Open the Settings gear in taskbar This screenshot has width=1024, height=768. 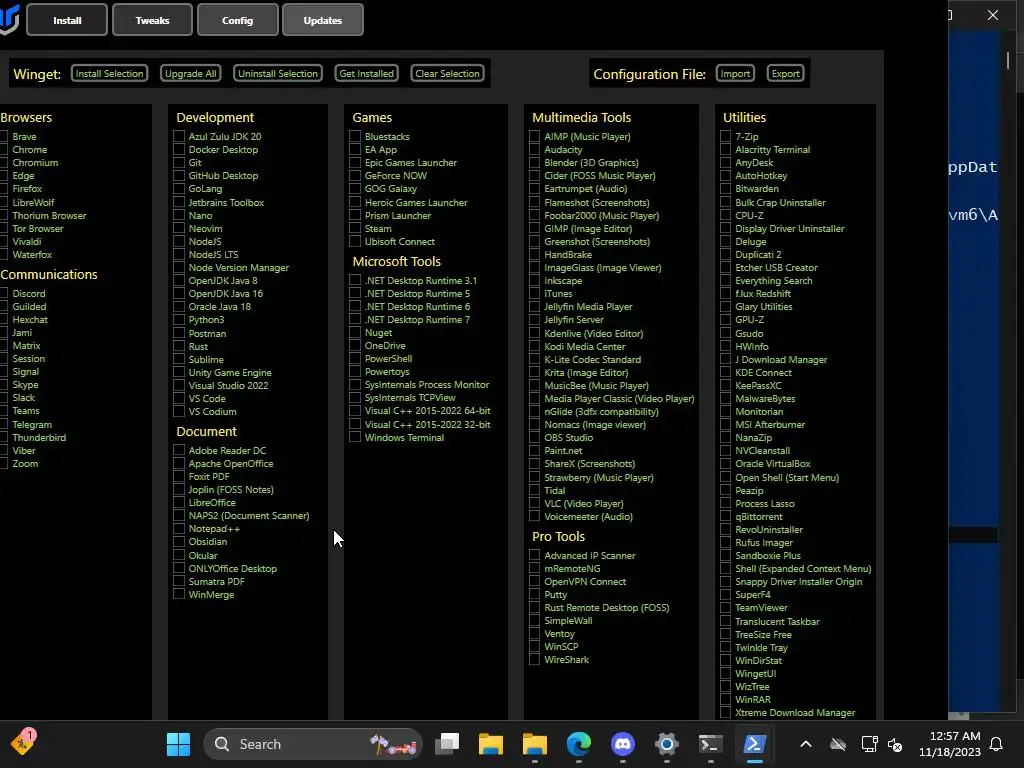point(666,744)
